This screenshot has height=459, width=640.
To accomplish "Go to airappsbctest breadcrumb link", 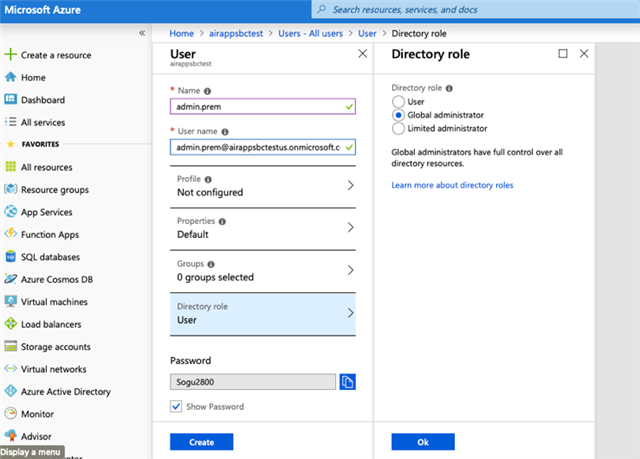I will pyautogui.click(x=236, y=33).
